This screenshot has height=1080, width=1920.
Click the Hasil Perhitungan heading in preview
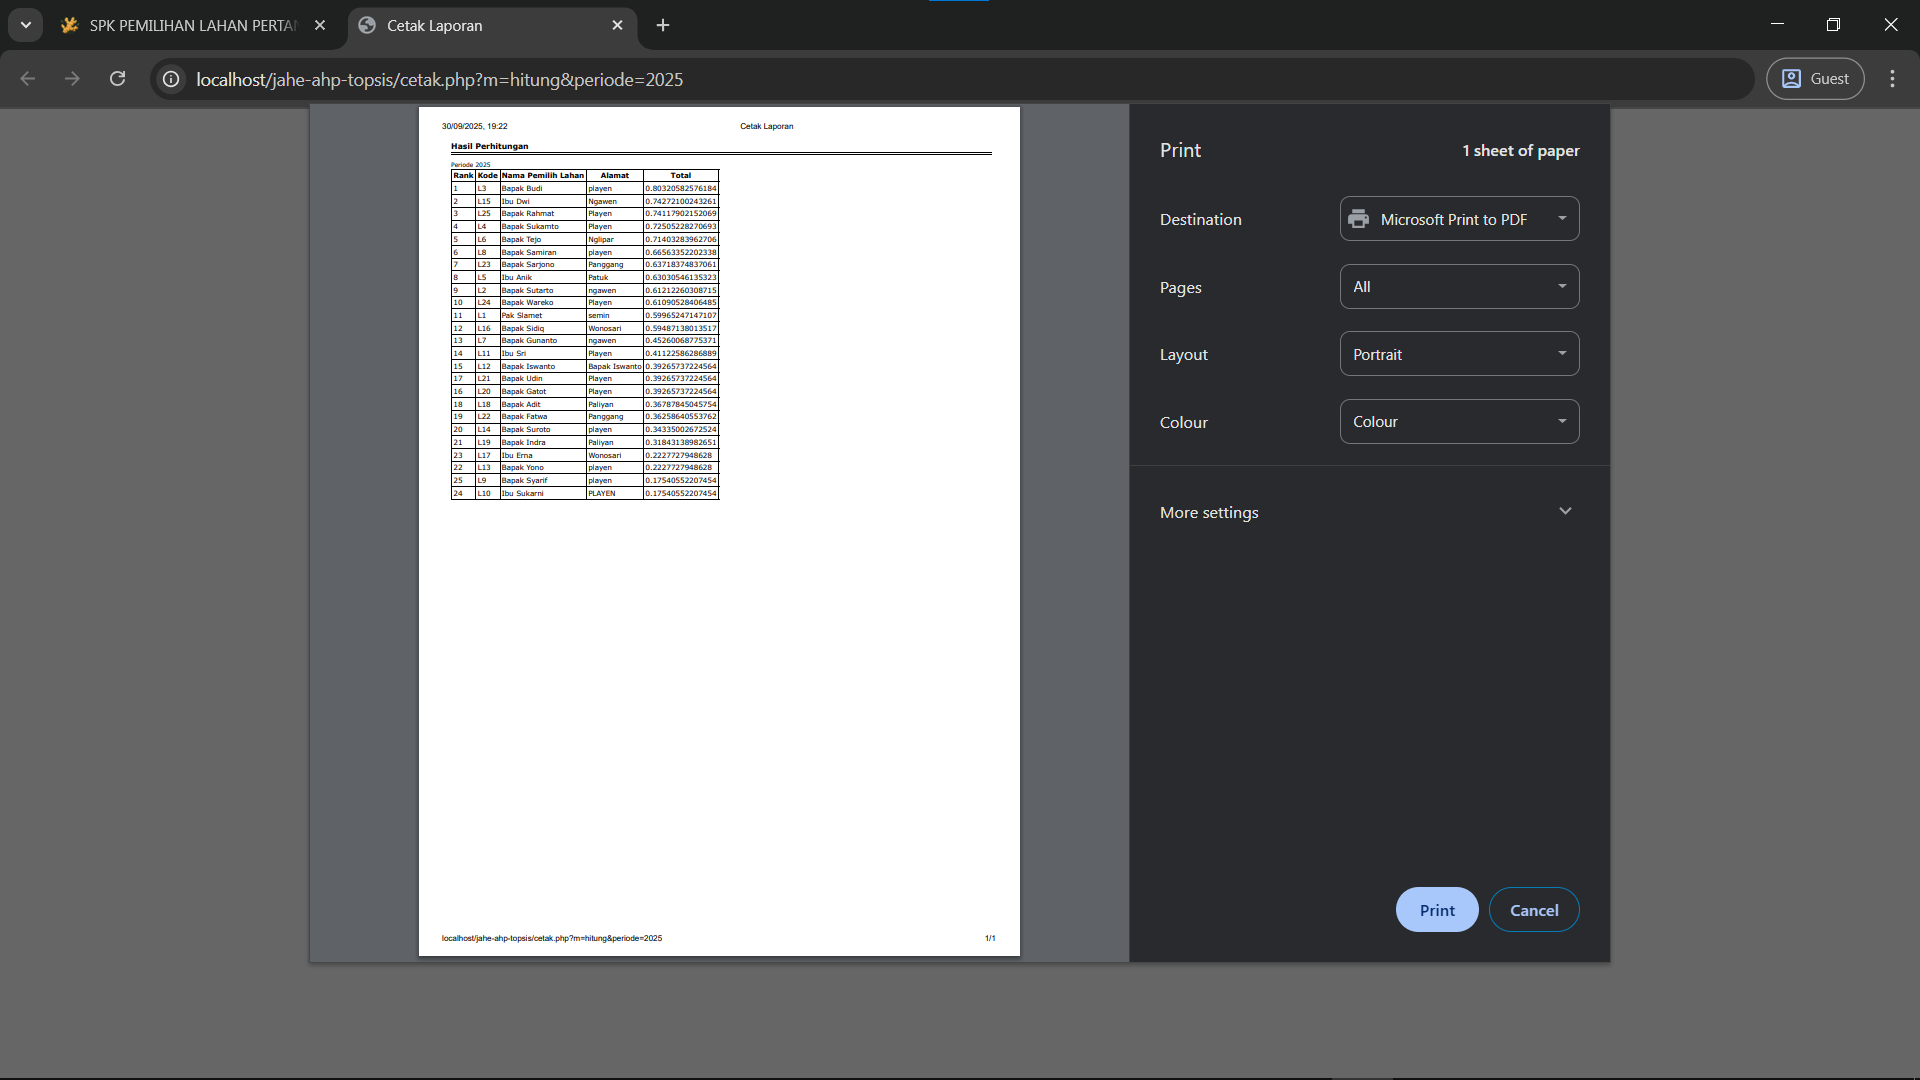pyautogui.click(x=489, y=146)
